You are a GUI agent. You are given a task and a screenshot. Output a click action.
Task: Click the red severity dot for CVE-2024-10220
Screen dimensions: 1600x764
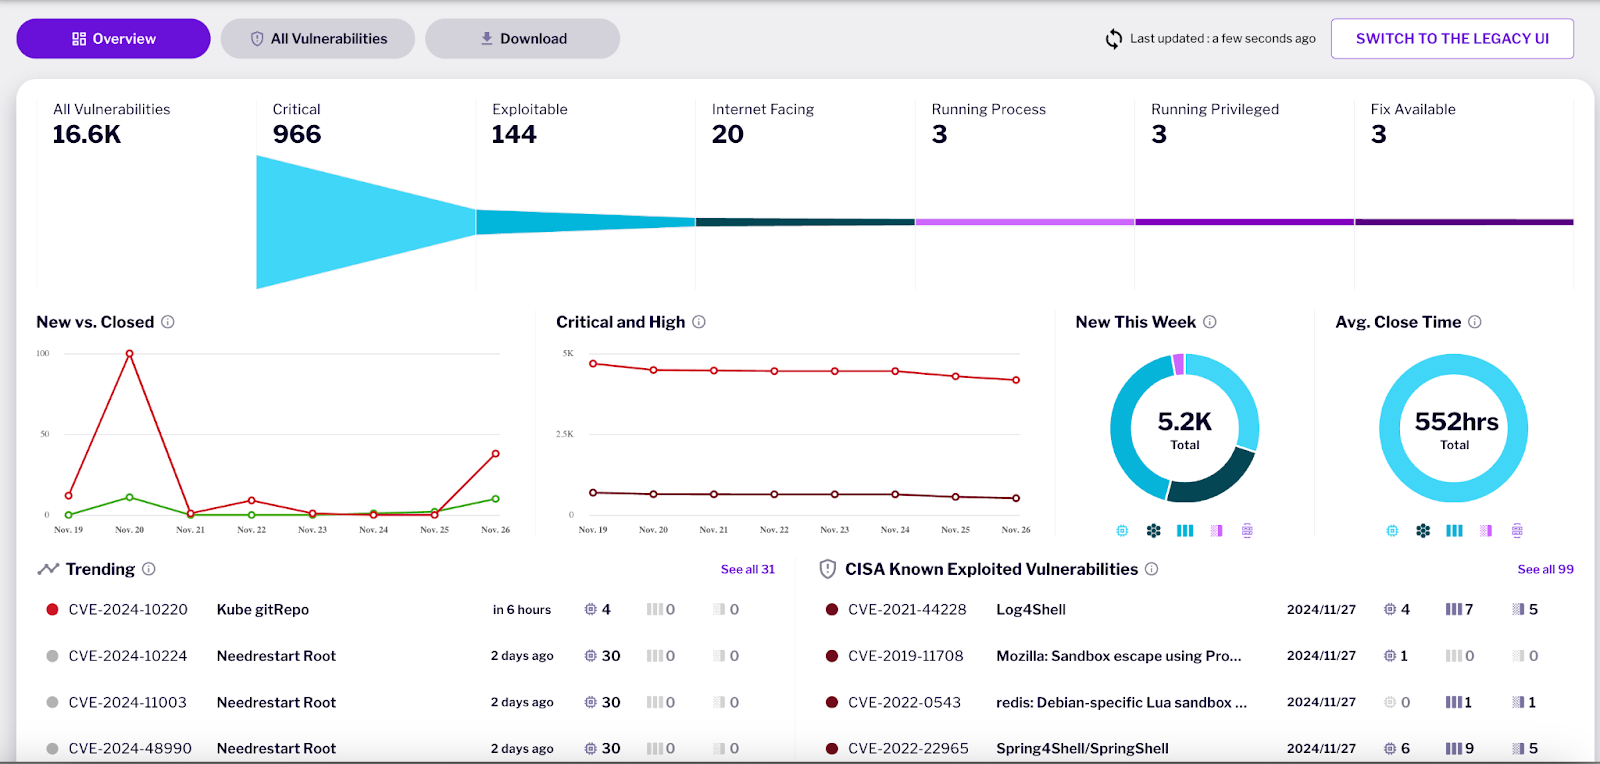[x=52, y=609]
